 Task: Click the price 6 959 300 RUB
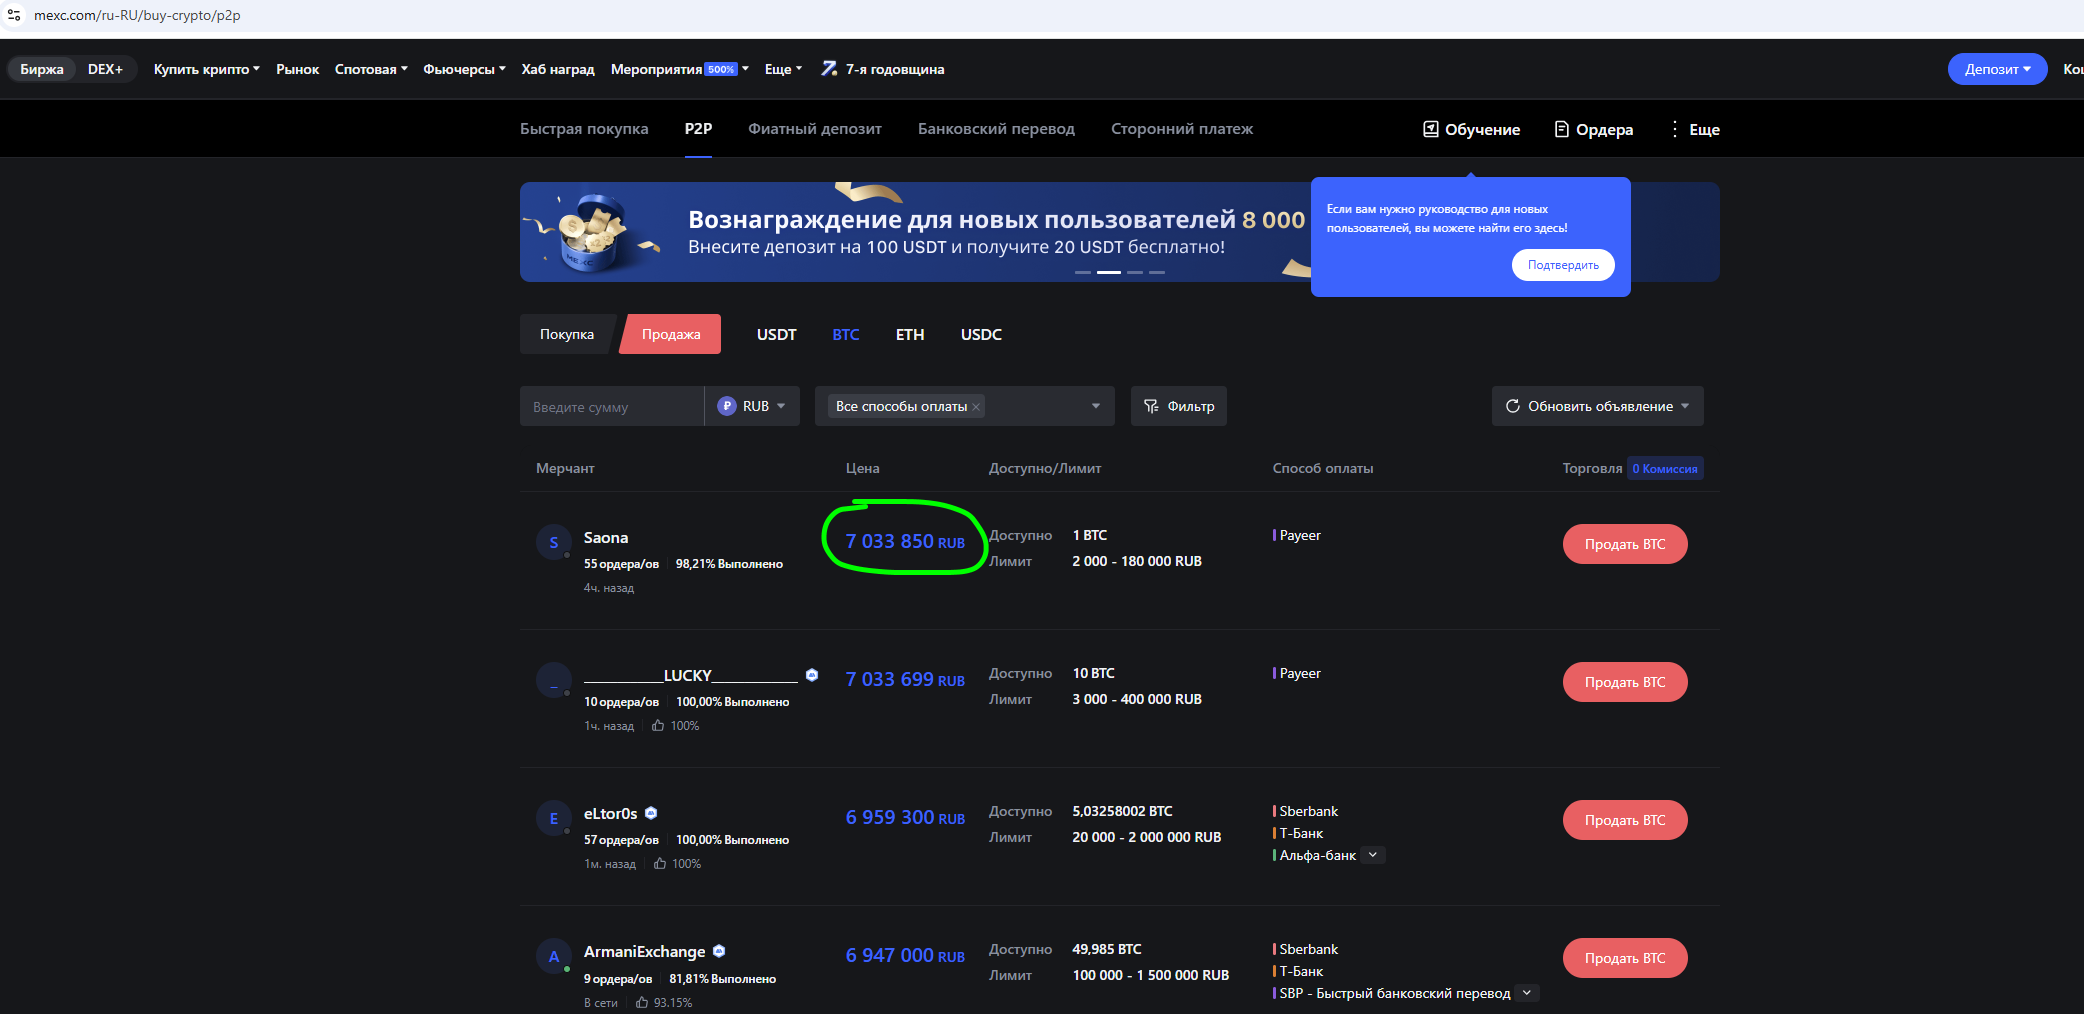[x=905, y=817]
